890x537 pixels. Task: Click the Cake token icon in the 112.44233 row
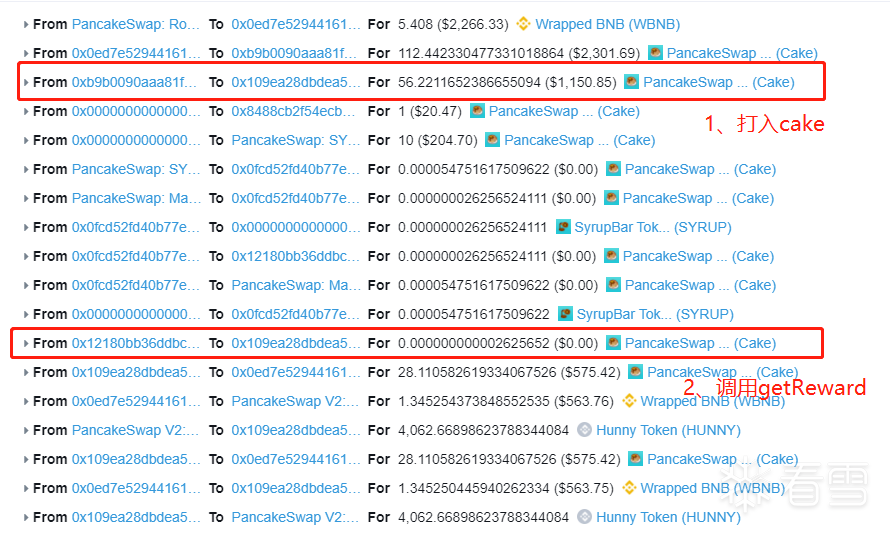pyautogui.click(x=655, y=53)
